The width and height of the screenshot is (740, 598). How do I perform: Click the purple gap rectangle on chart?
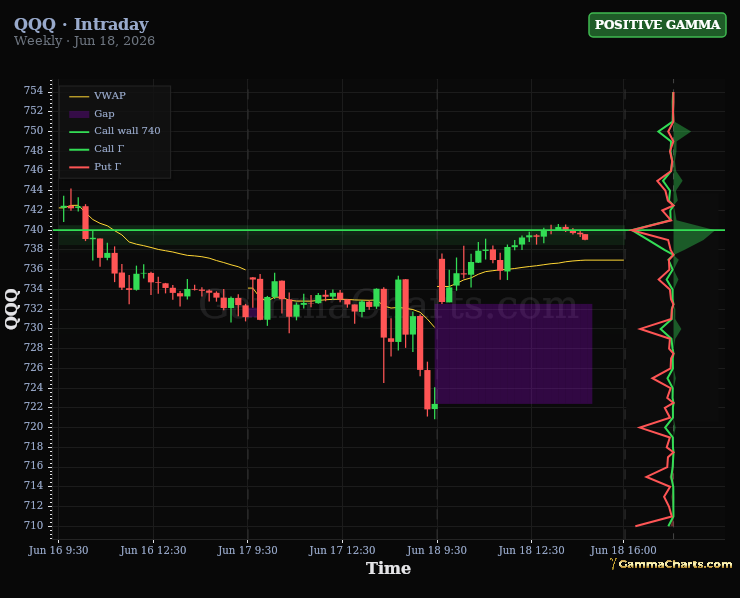[x=513, y=354]
